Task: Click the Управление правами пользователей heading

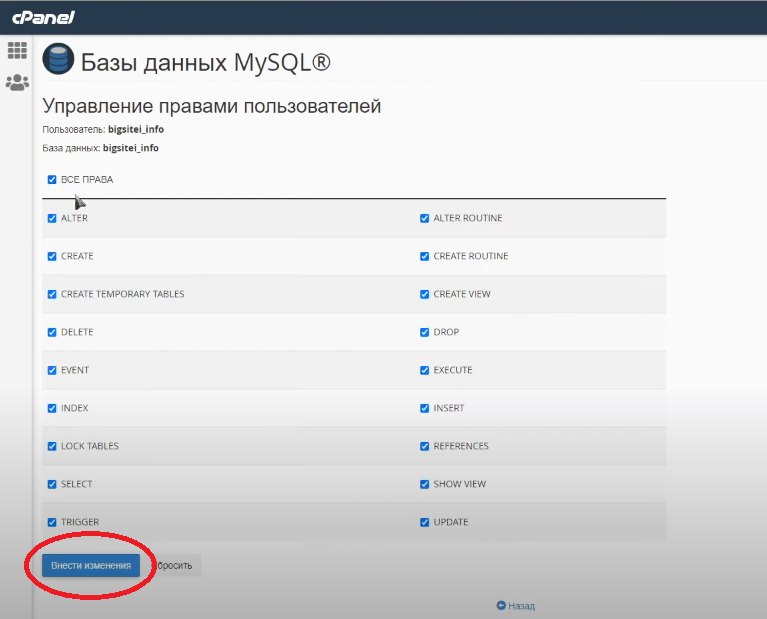Action: coord(211,106)
